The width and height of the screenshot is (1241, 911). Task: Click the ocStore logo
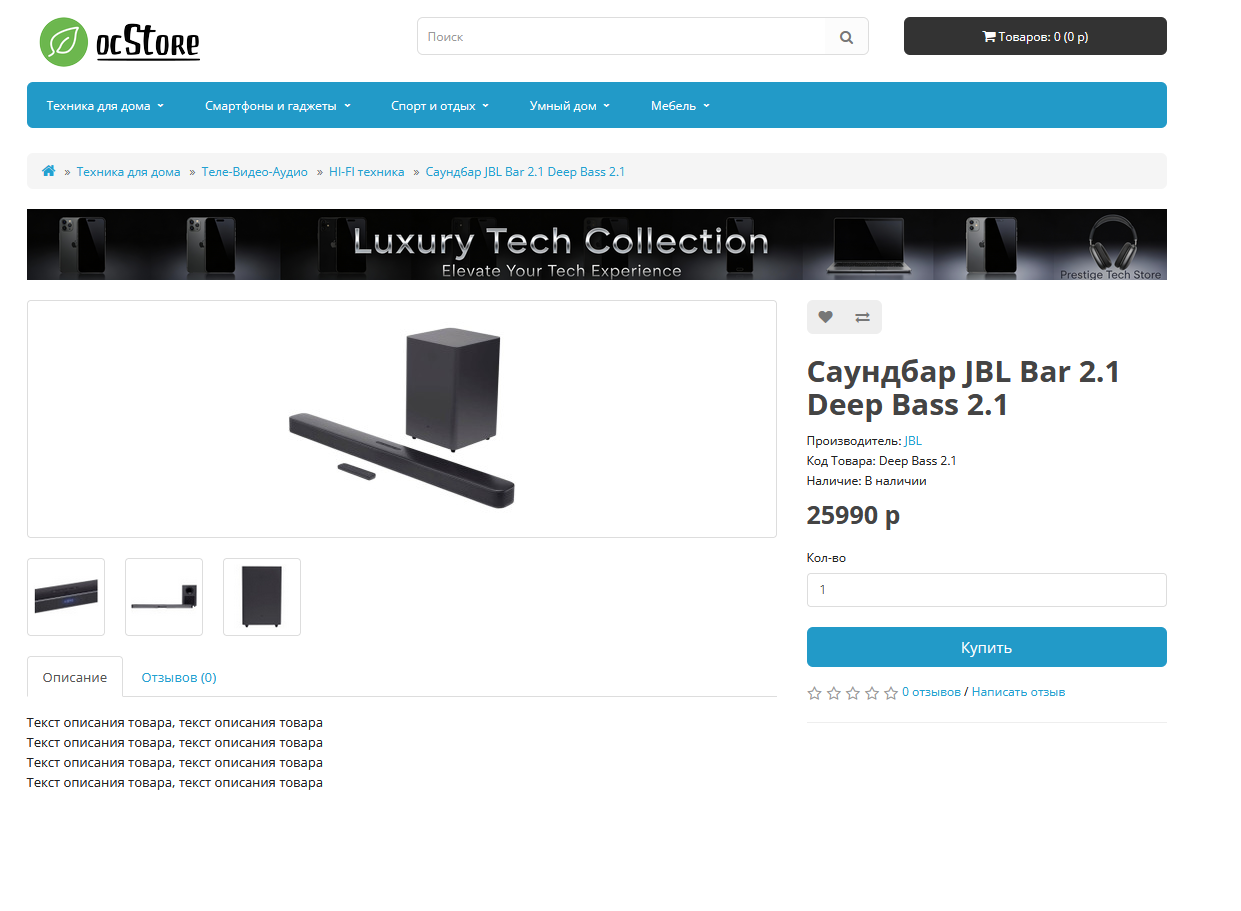point(119,42)
